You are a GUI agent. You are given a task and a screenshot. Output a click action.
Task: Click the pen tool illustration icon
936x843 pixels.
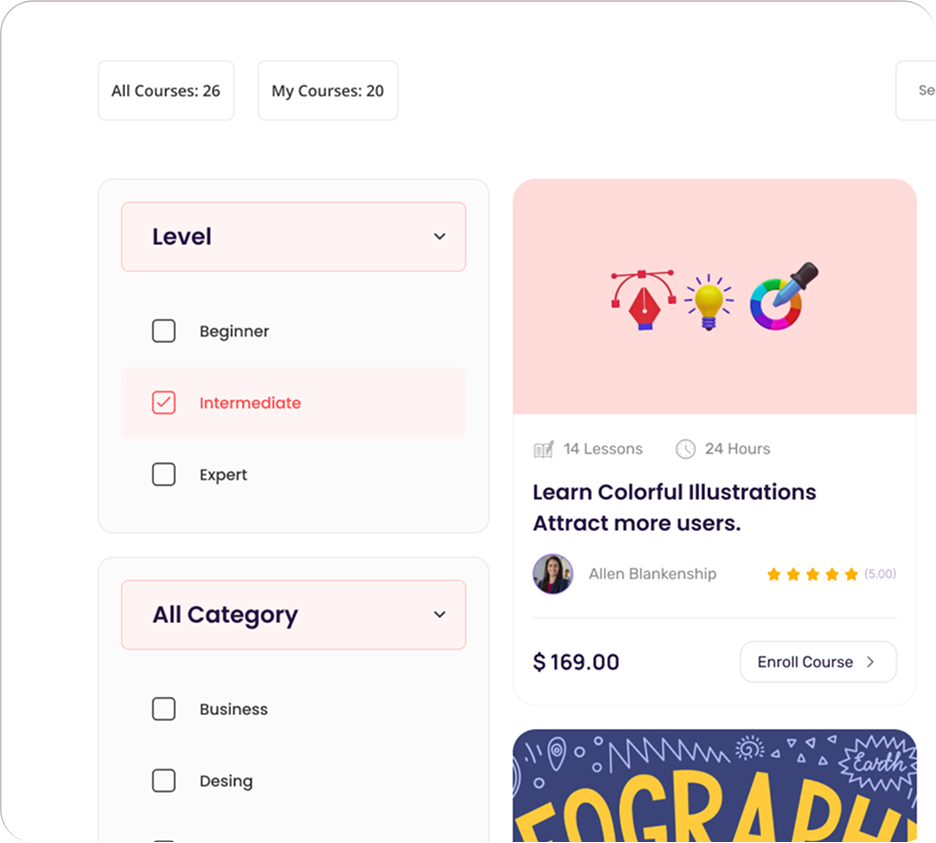coord(643,300)
